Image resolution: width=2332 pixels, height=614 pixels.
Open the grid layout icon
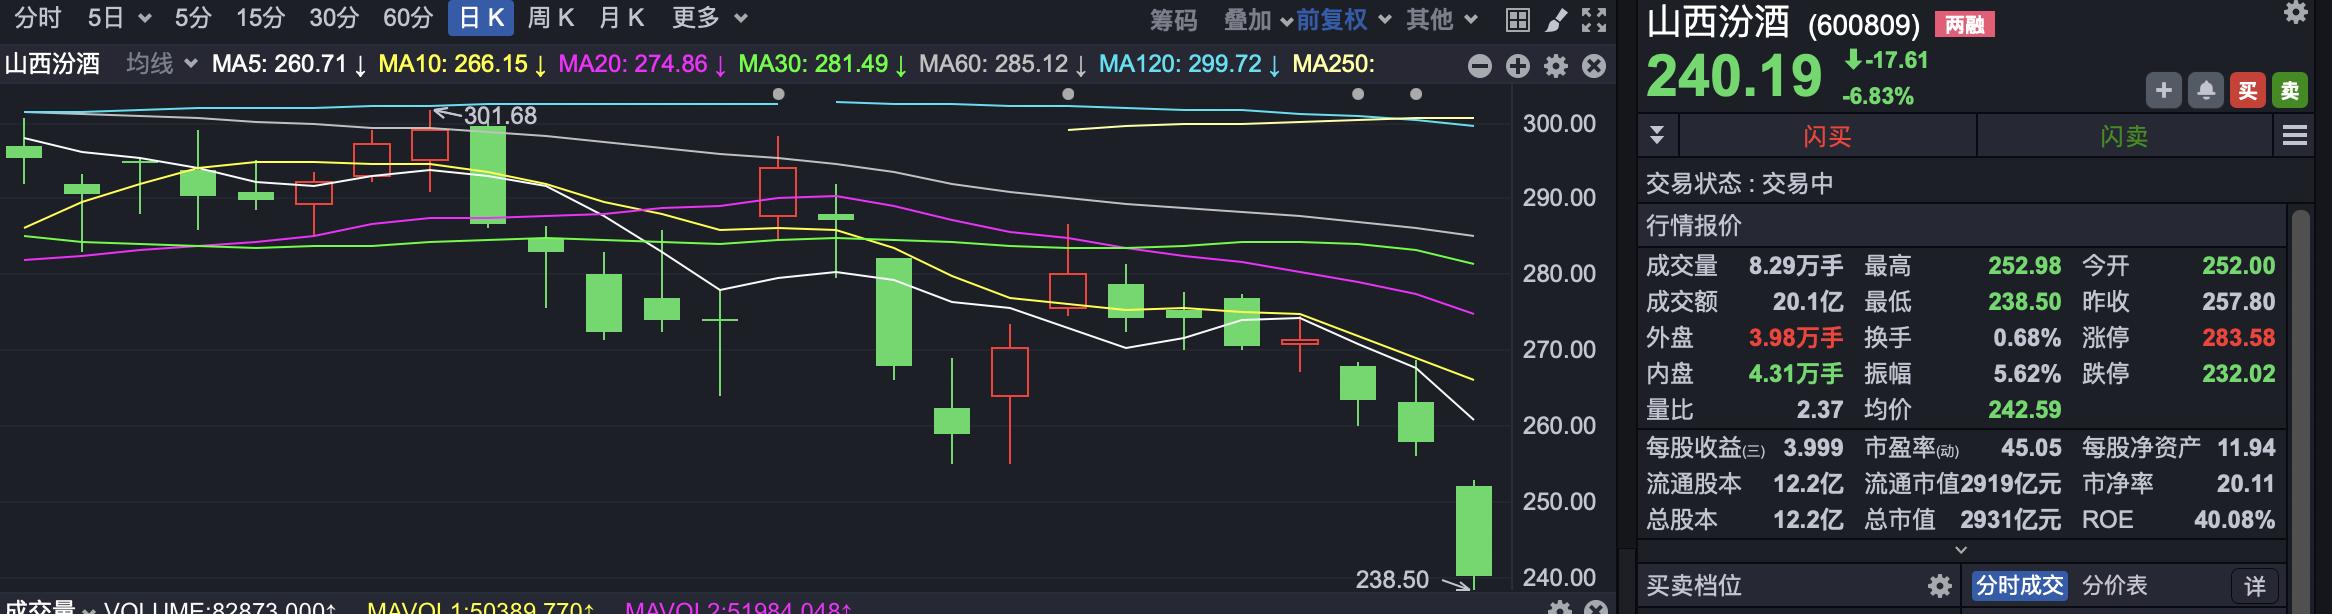1517,19
